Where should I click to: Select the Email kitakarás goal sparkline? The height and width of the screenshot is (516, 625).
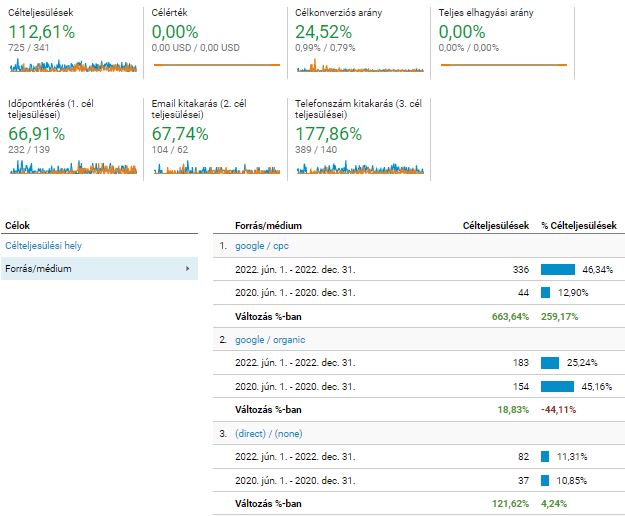[216, 167]
